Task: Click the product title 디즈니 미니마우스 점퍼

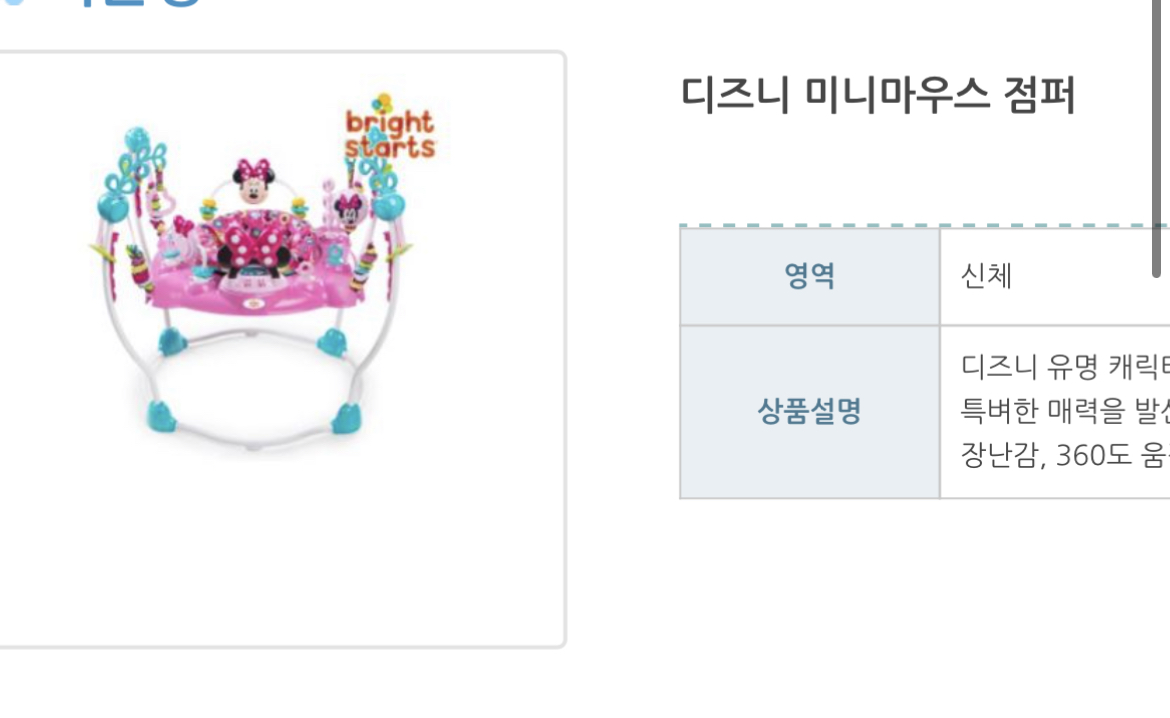Action: 878,95
